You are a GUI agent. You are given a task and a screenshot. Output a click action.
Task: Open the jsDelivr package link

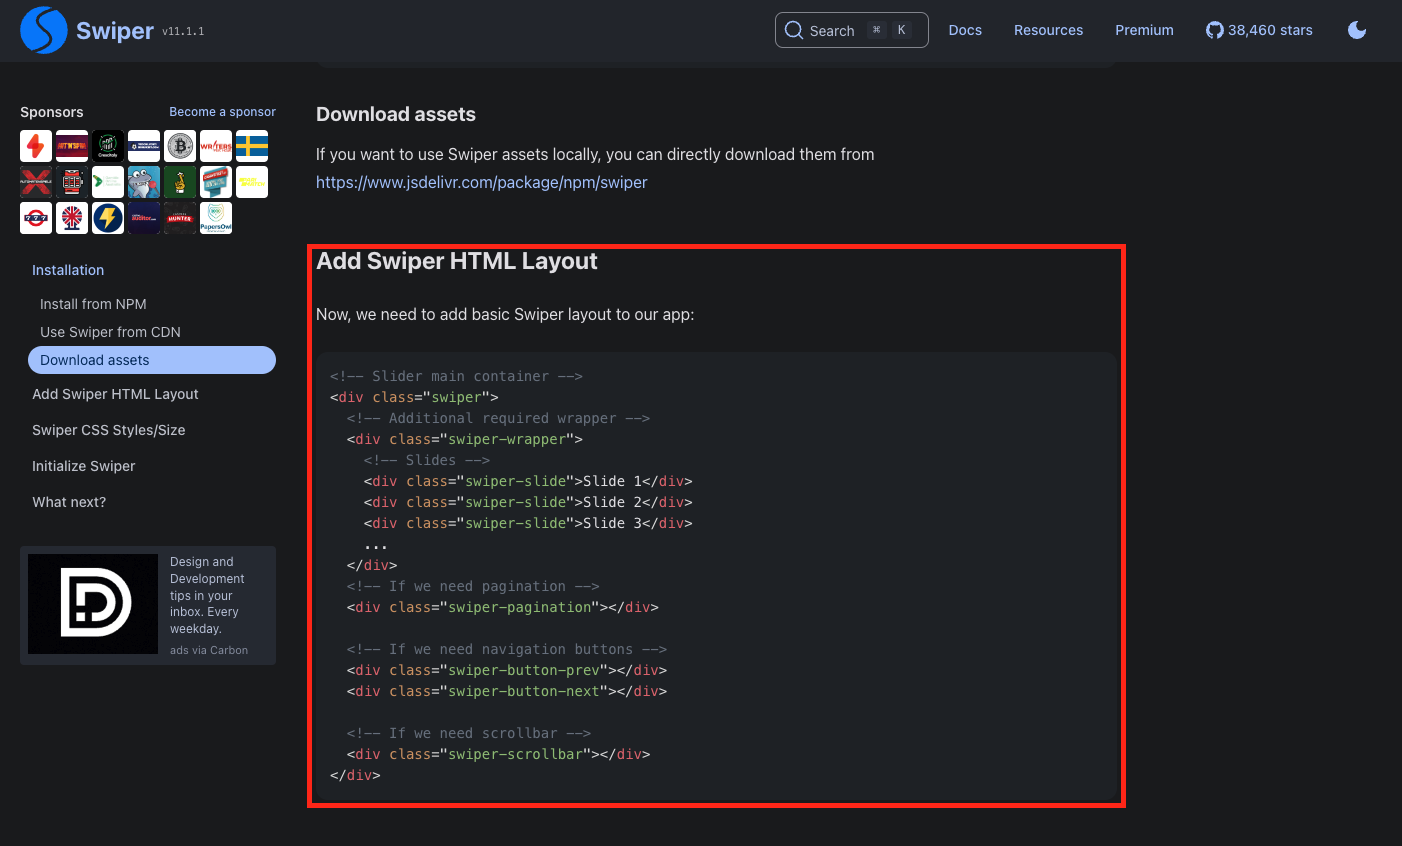(x=481, y=182)
